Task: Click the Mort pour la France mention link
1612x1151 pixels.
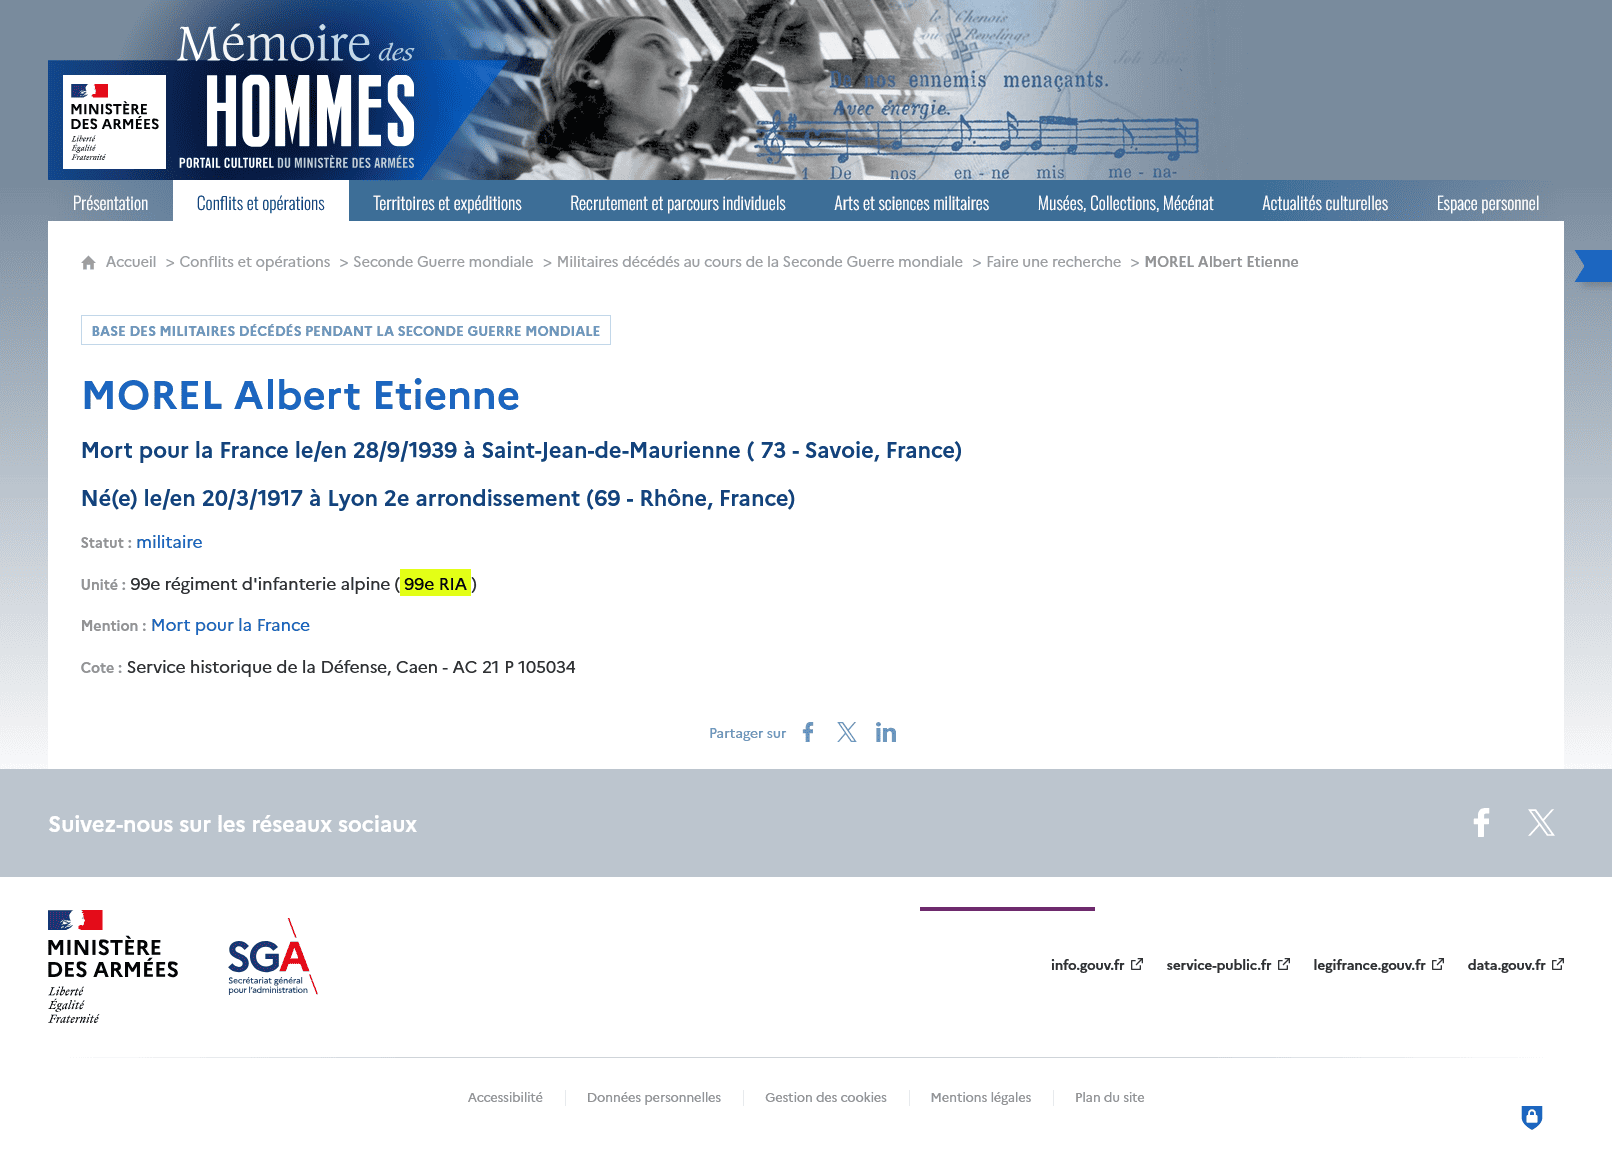Action: (x=231, y=625)
